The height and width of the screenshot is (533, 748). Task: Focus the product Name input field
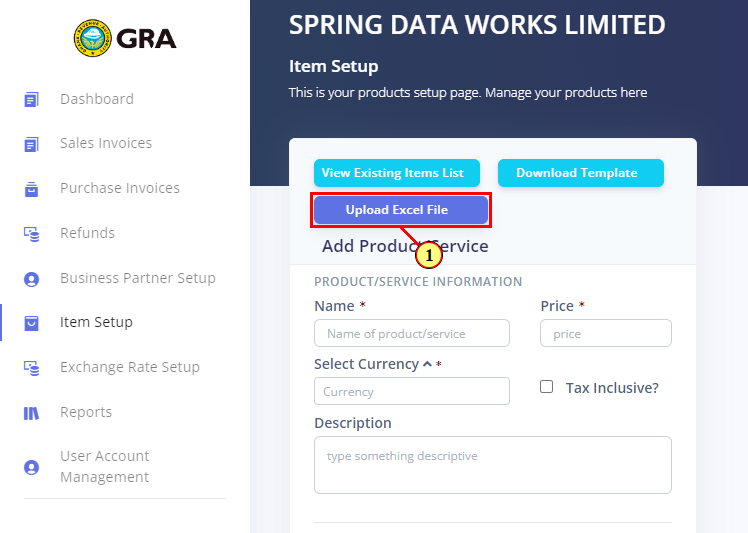pyautogui.click(x=412, y=333)
